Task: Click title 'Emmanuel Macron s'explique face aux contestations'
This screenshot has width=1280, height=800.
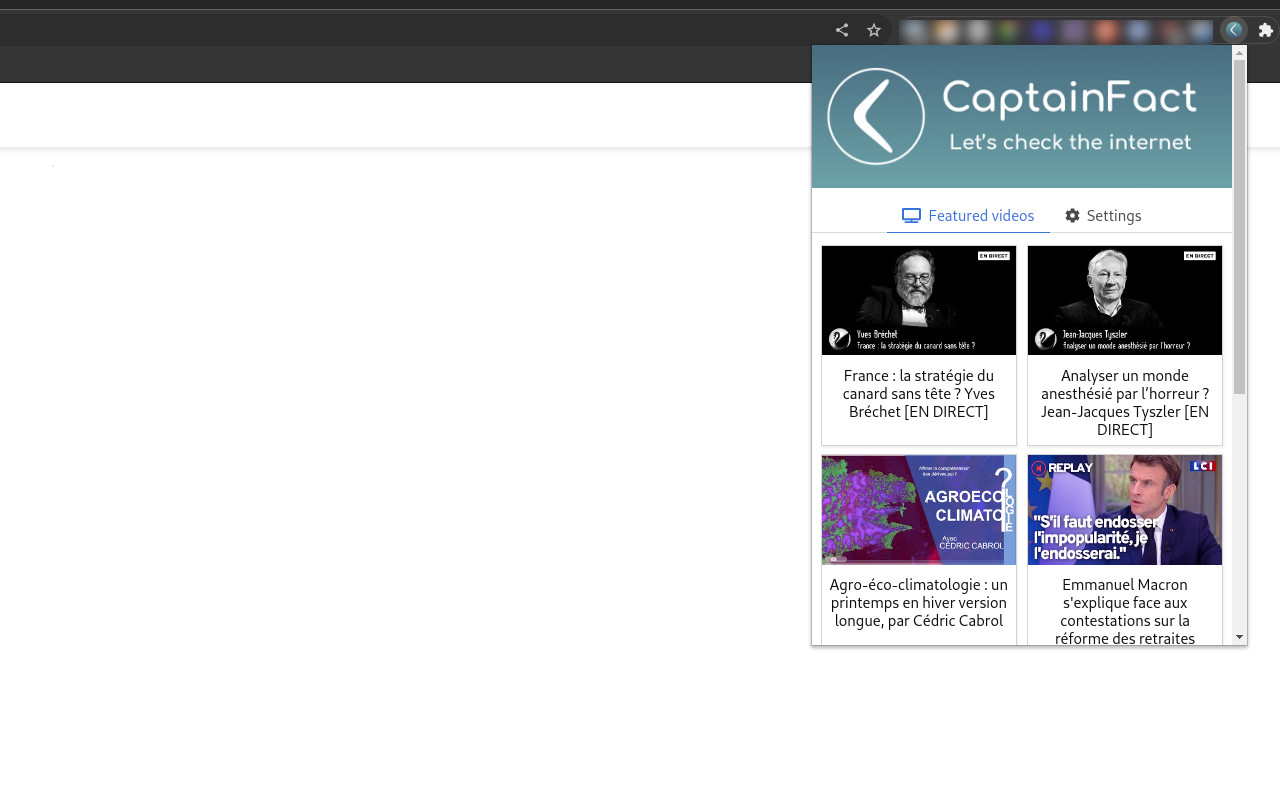Action: [1125, 612]
